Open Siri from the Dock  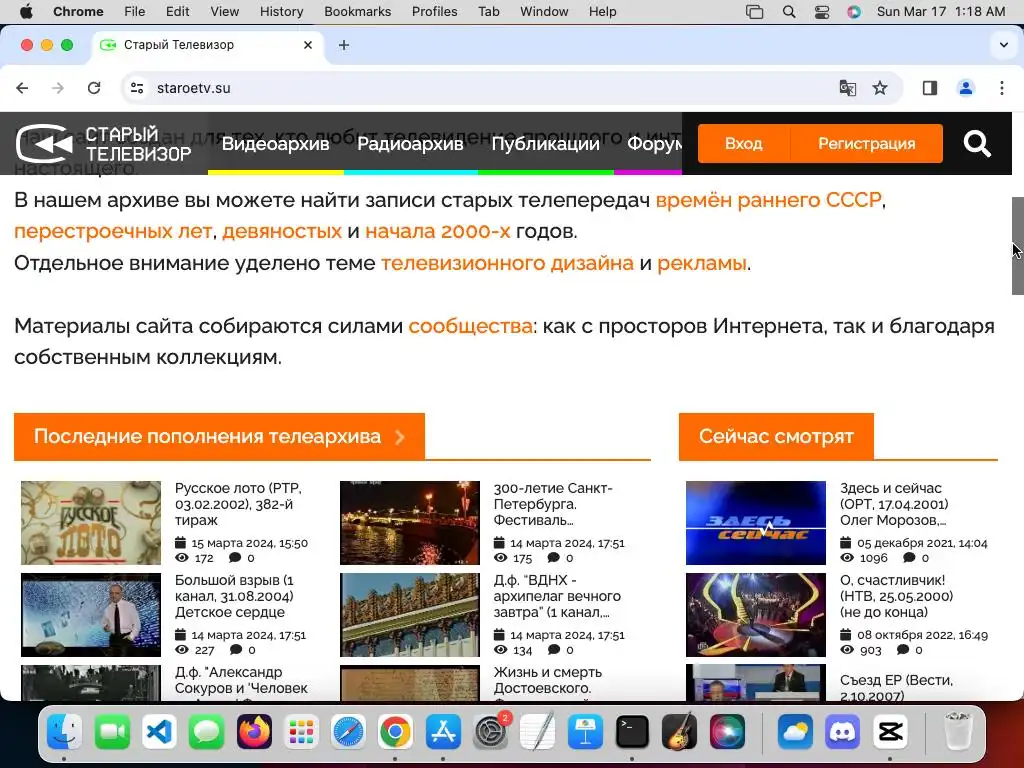(x=727, y=731)
